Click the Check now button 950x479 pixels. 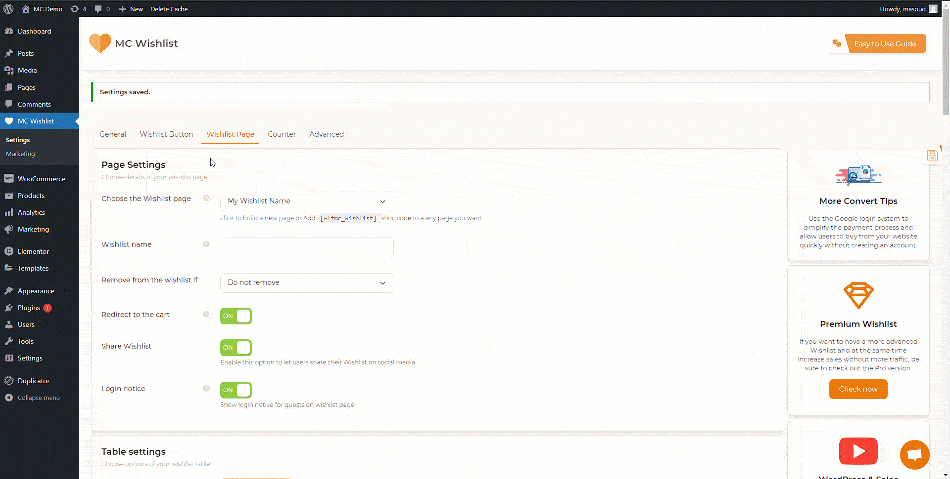[x=859, y=389]
